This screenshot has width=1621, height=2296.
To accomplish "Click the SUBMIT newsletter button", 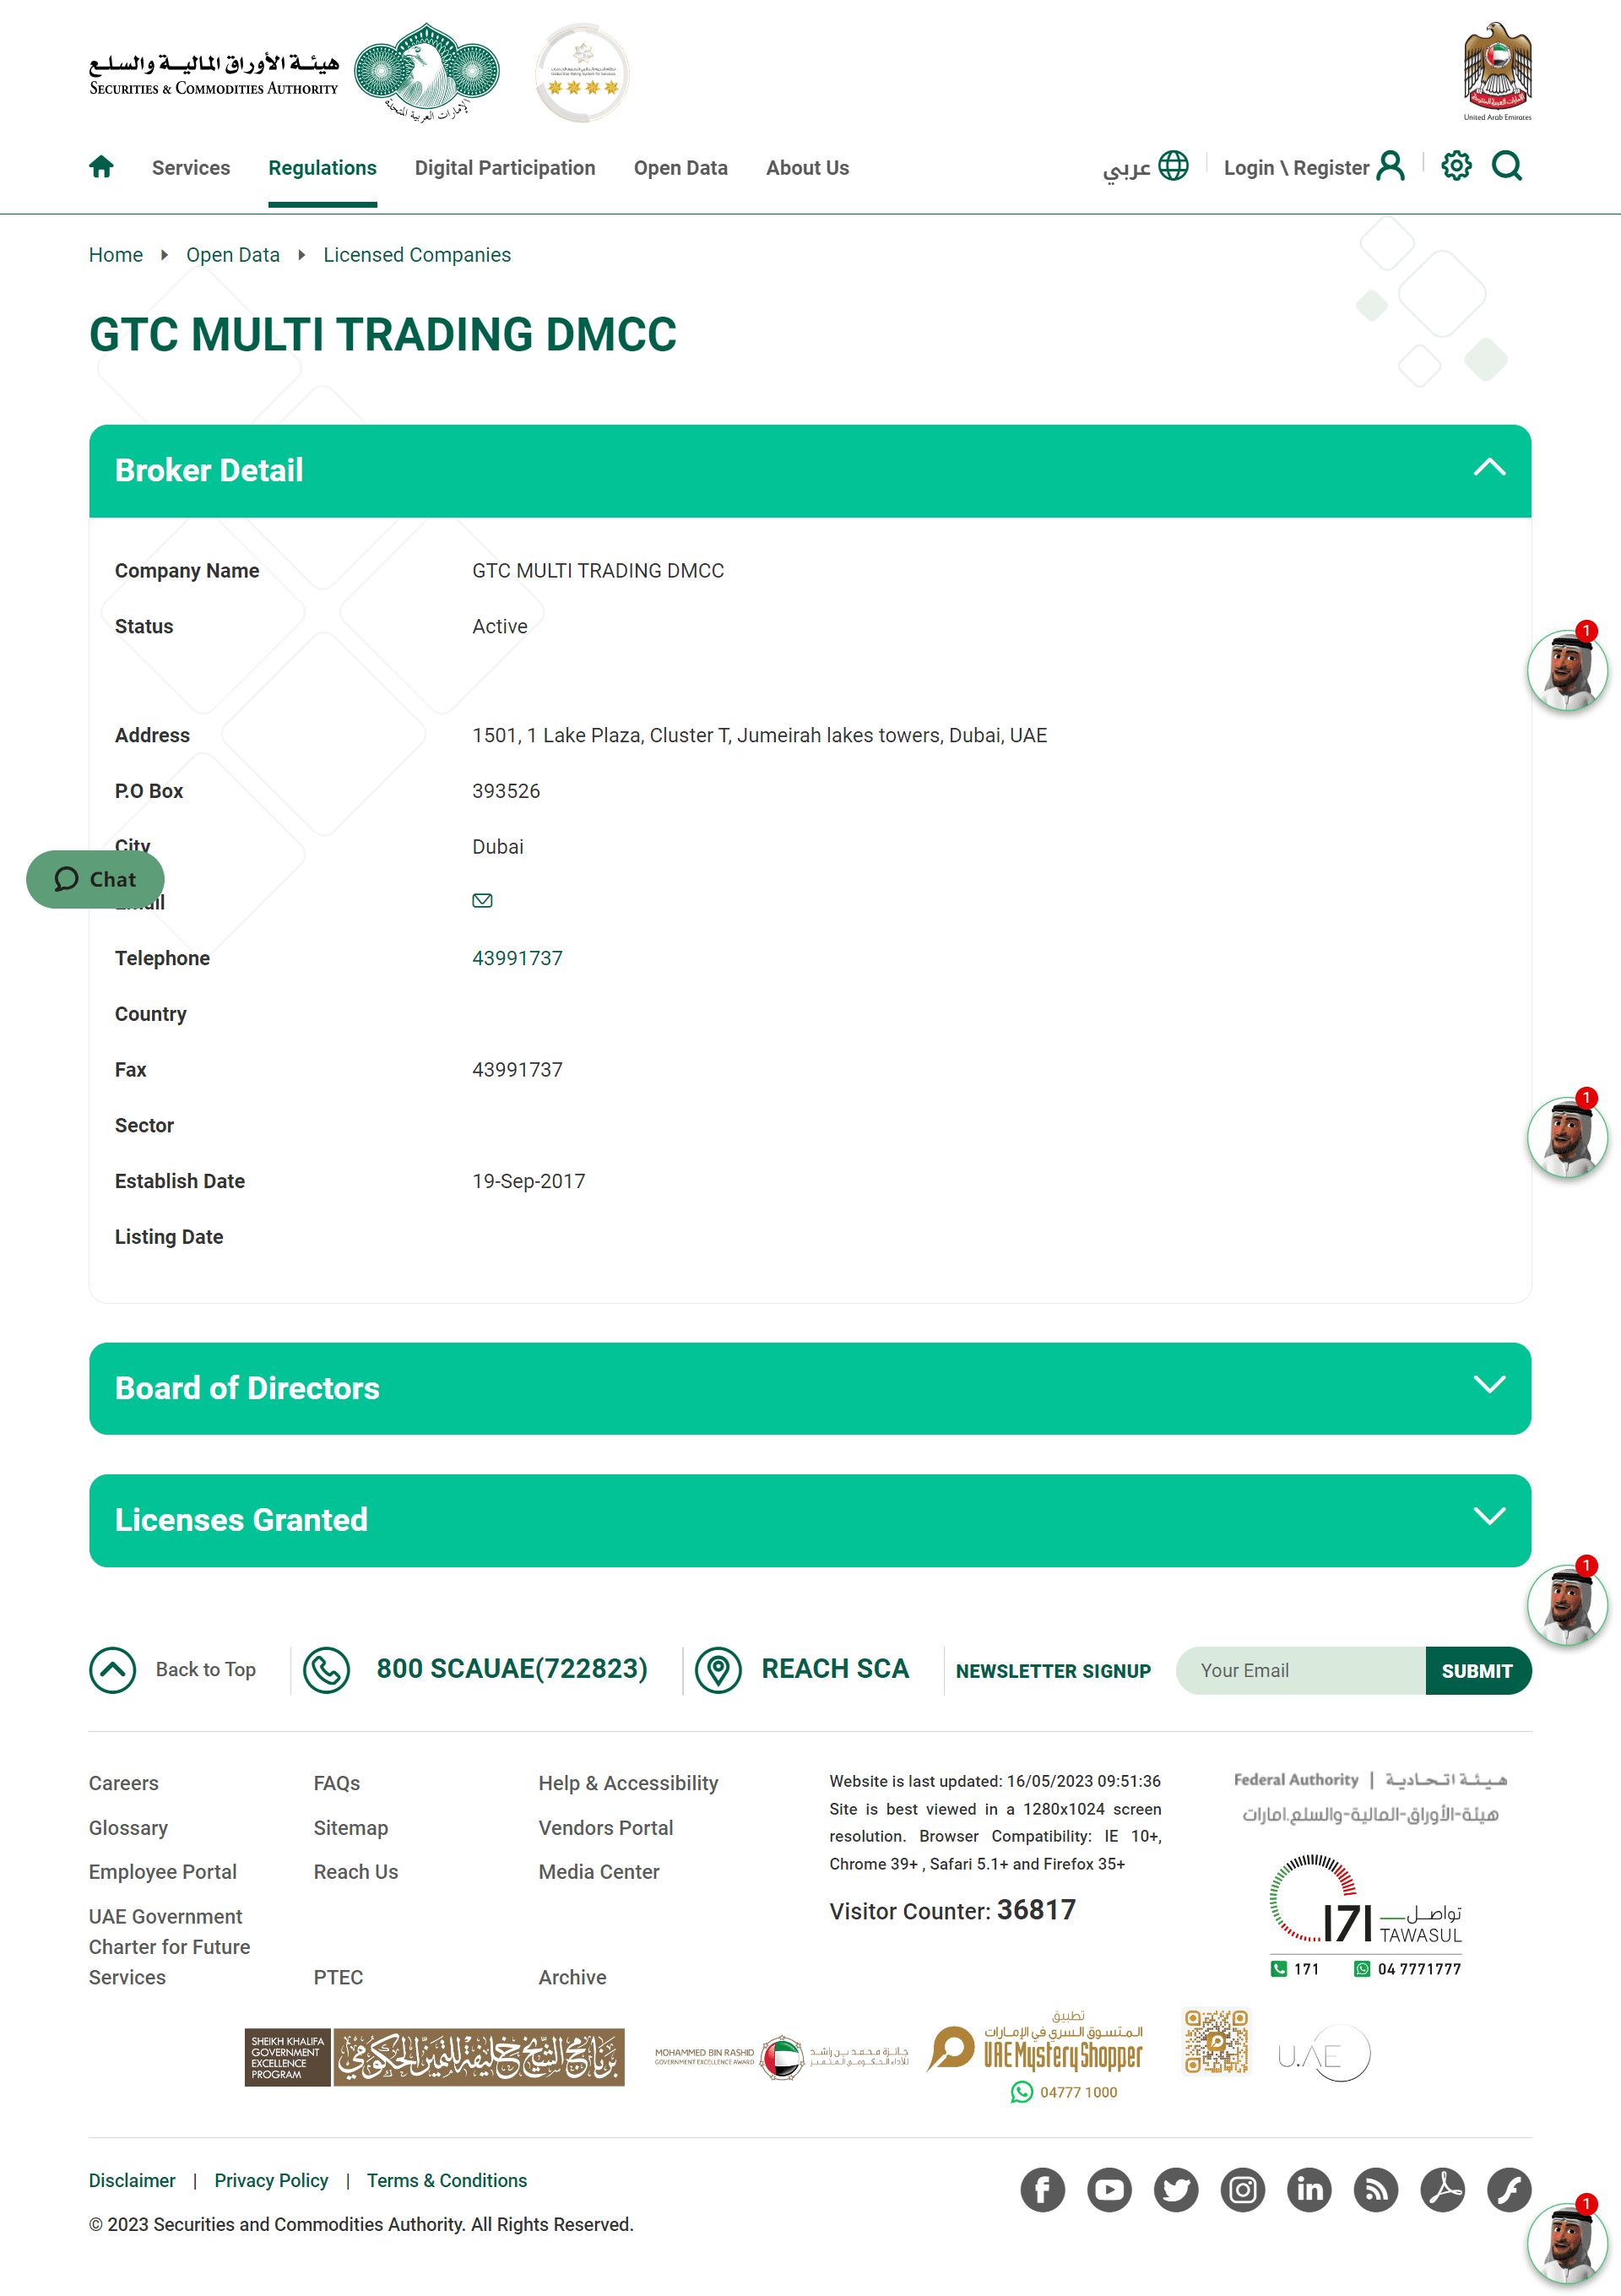I will click(x=1478, y=1671).
